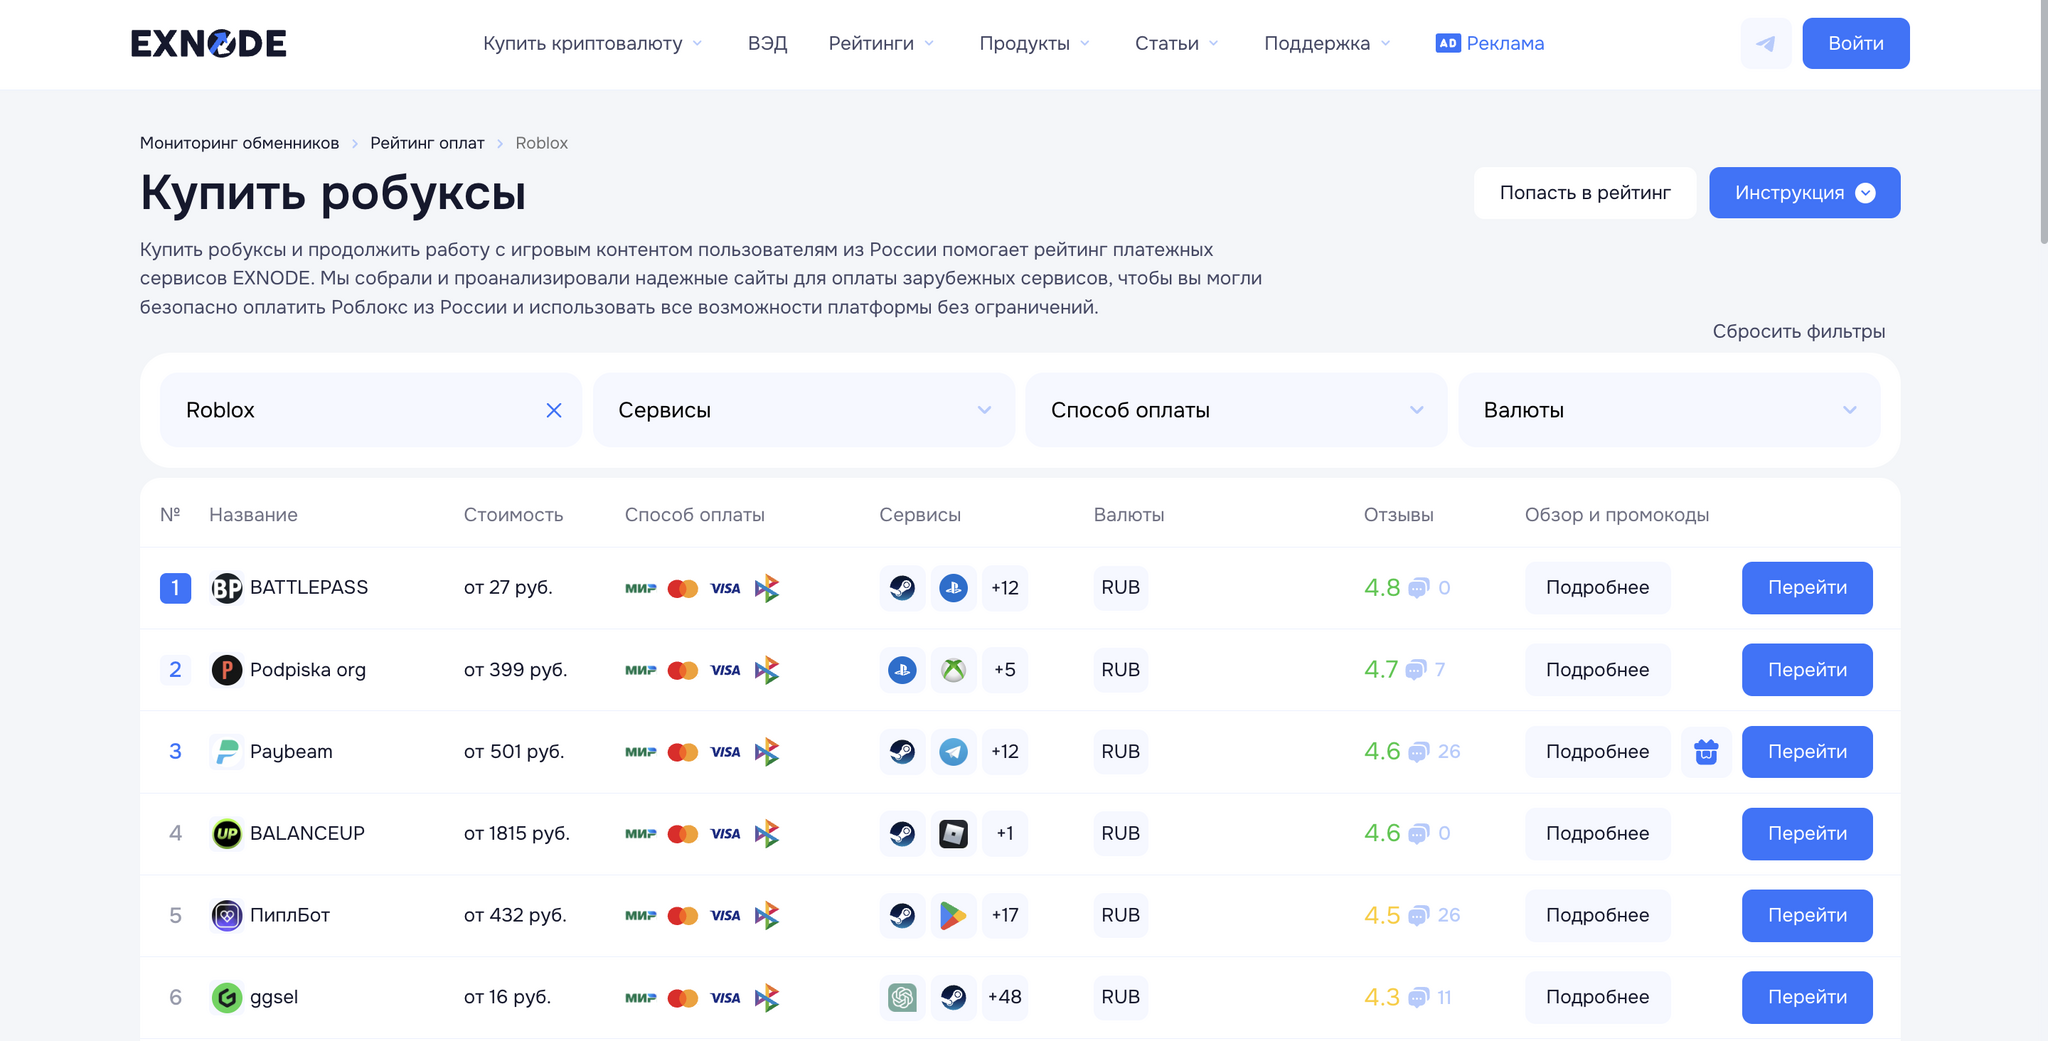Click the reviews comment icon for Podpiska org
This screenshot has height=1041, width=2048.
coord(1416,670)
